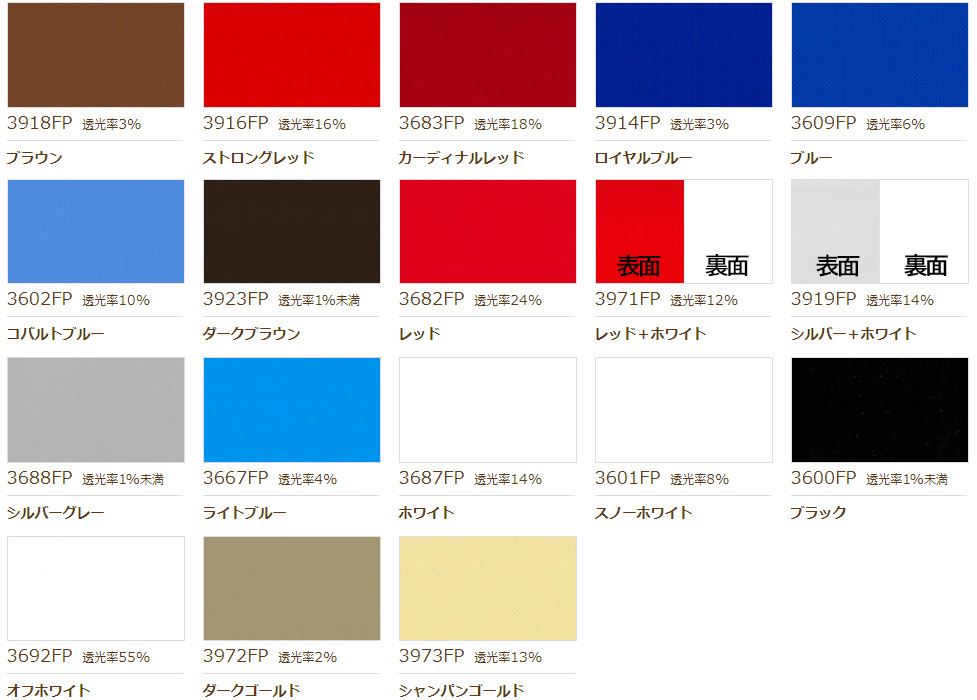Click the シャンパンゴールド color name label

pos(462,690)
